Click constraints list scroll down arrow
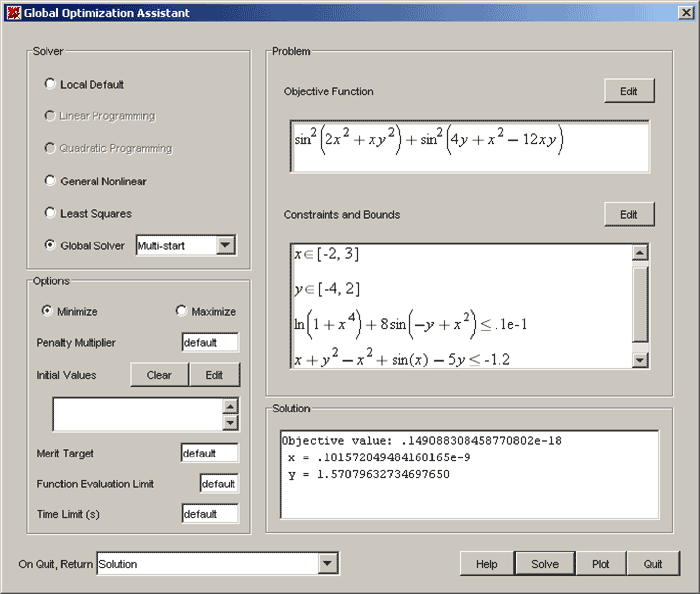 [640, 360]
